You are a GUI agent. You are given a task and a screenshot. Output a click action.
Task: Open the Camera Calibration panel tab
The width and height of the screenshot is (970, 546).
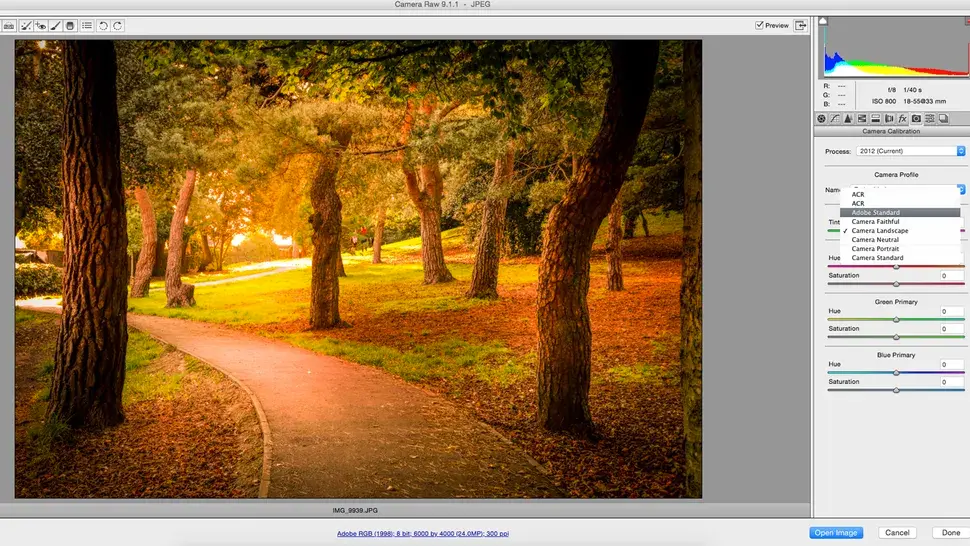[916, 118]
